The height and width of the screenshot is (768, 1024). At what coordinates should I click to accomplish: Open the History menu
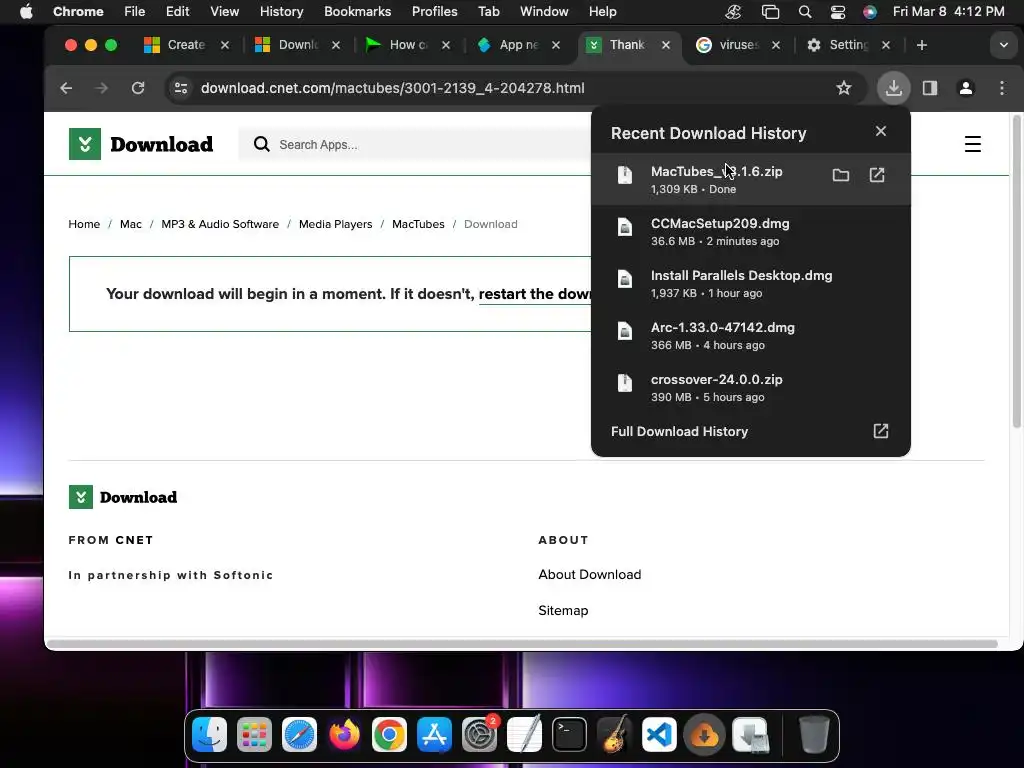[x=281, y=12]
